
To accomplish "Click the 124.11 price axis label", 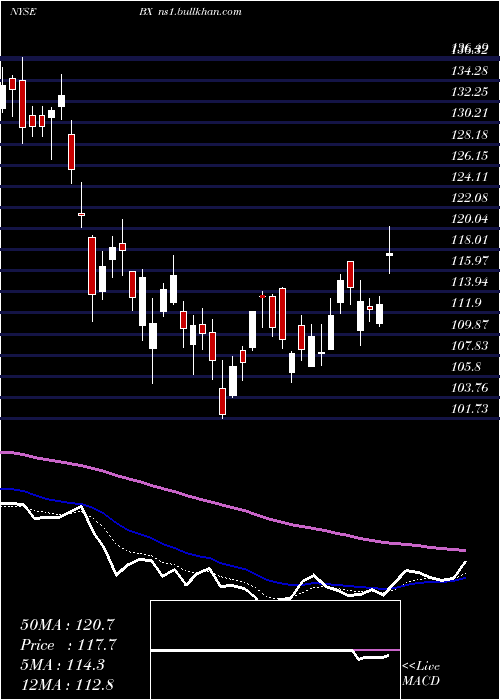I will click(469, 177).
